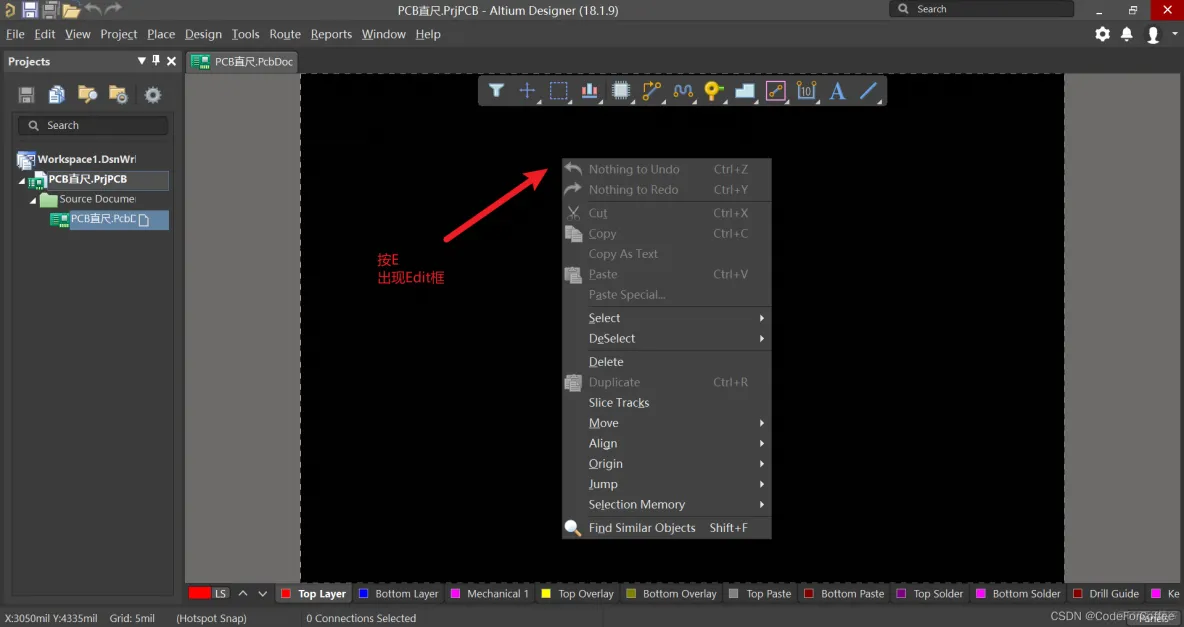
Task: Switch to the Mechanical 1 layer tab
Action: 490,594
